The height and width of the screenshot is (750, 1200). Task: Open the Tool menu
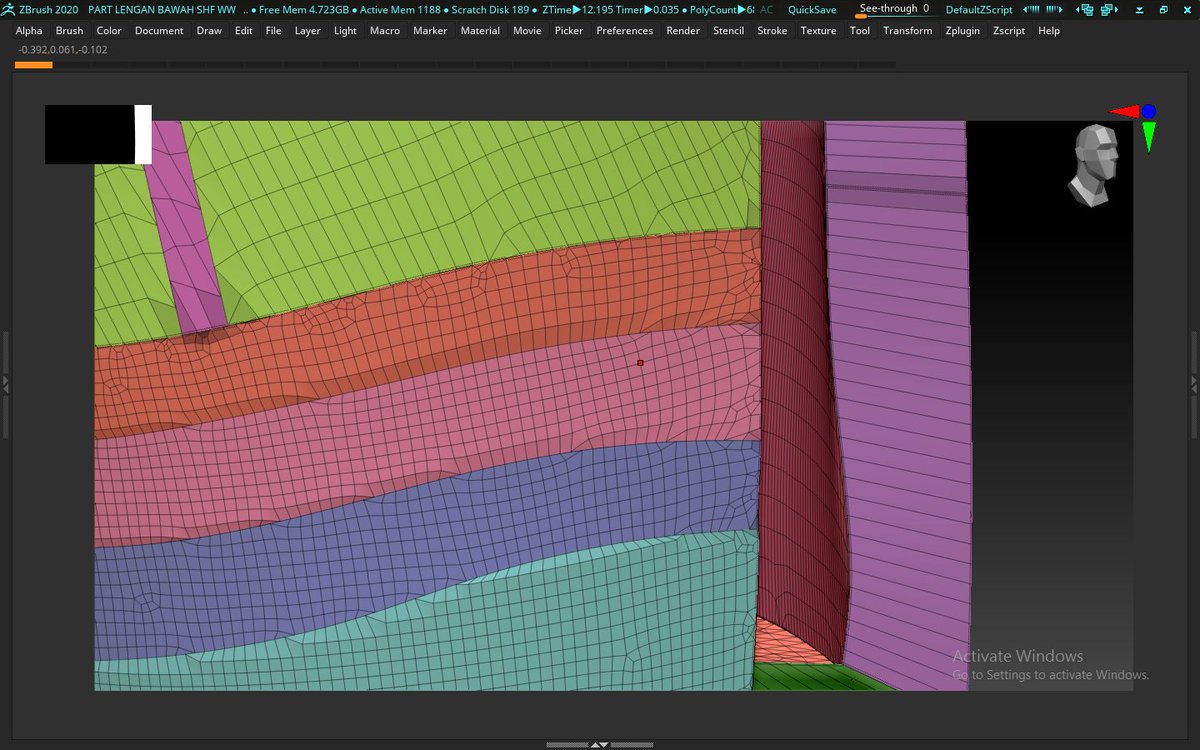coord(860,31)
